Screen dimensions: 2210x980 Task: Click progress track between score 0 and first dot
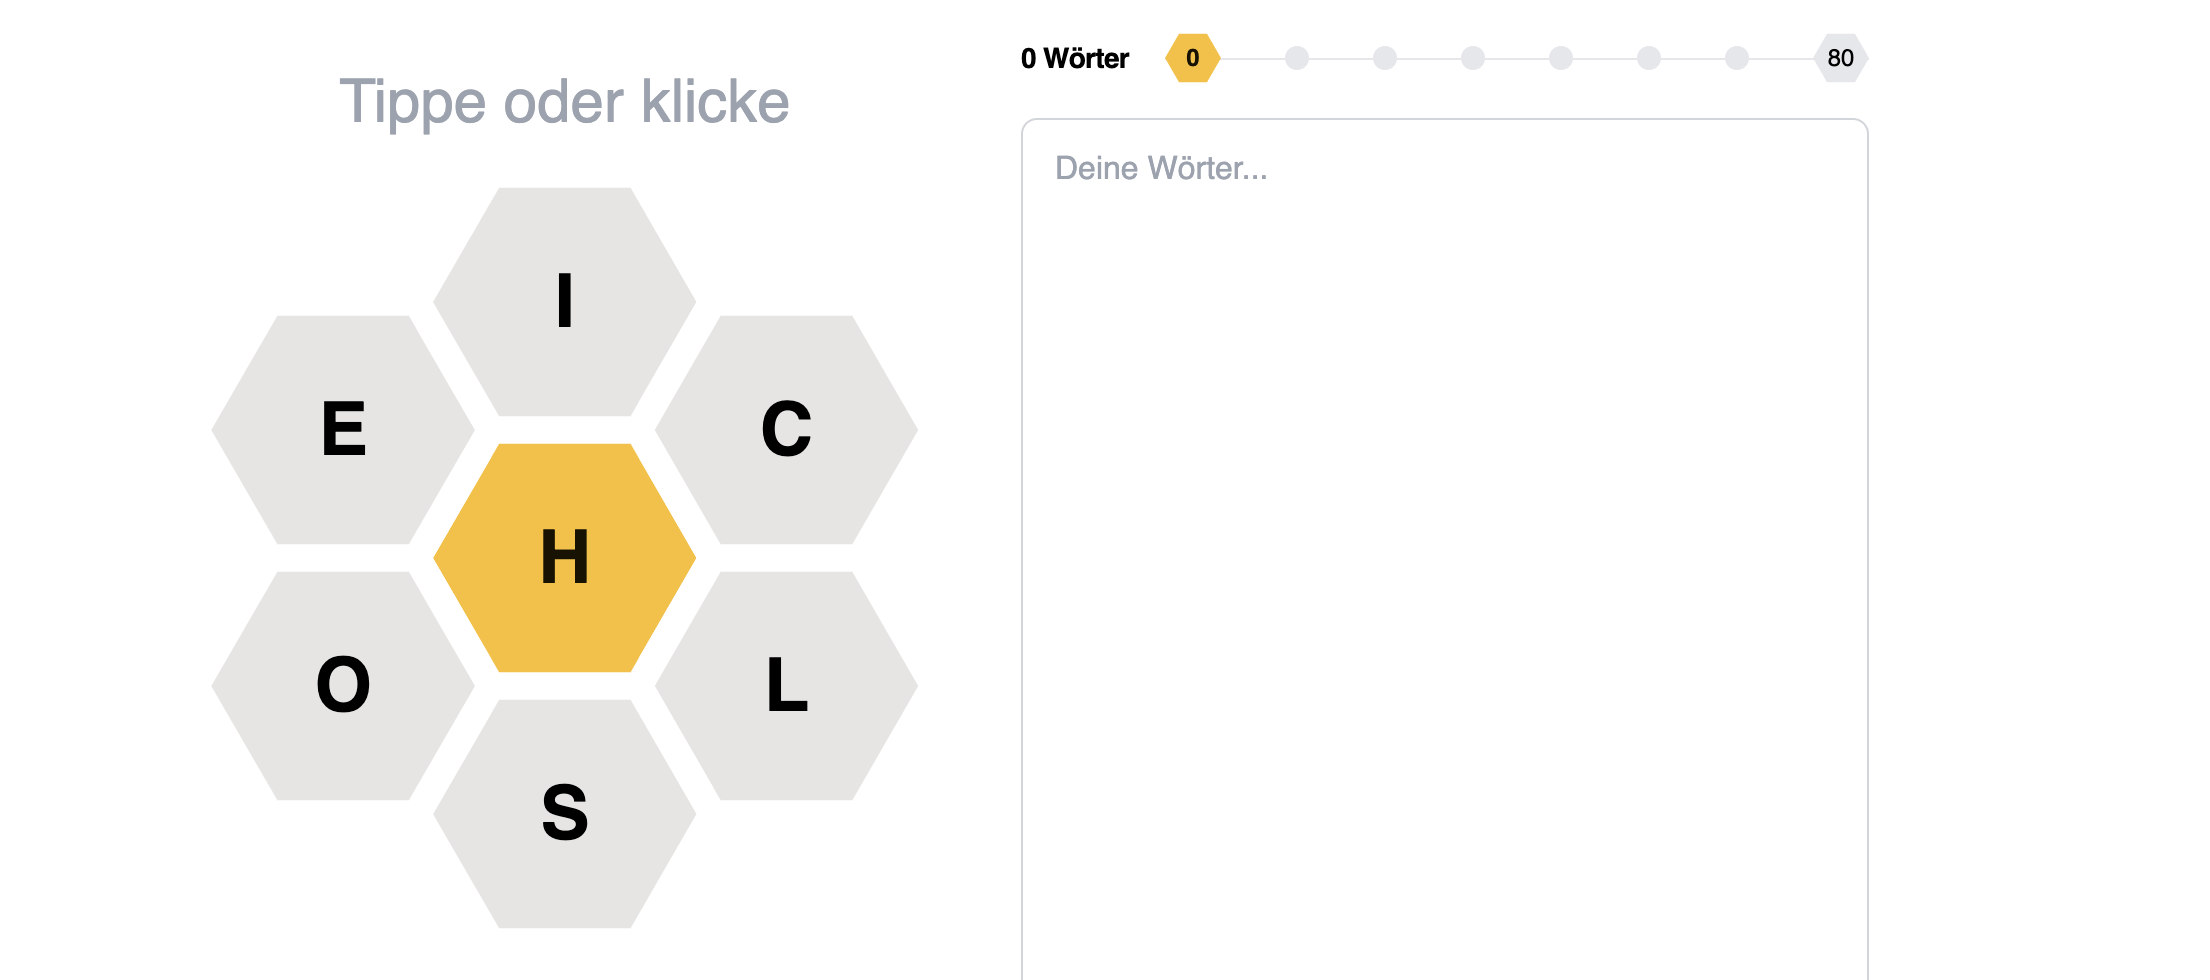[x=1252, y=58]
